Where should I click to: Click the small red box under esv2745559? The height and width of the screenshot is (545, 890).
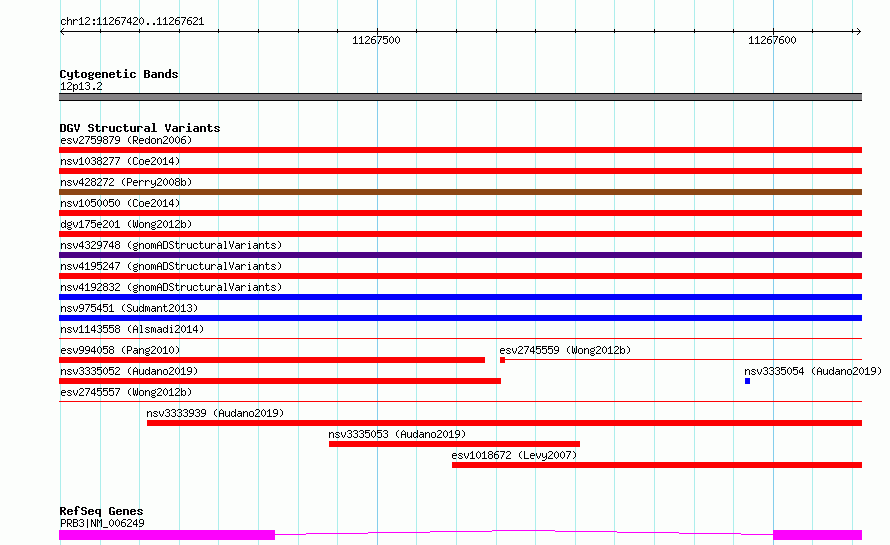point(502,360)
